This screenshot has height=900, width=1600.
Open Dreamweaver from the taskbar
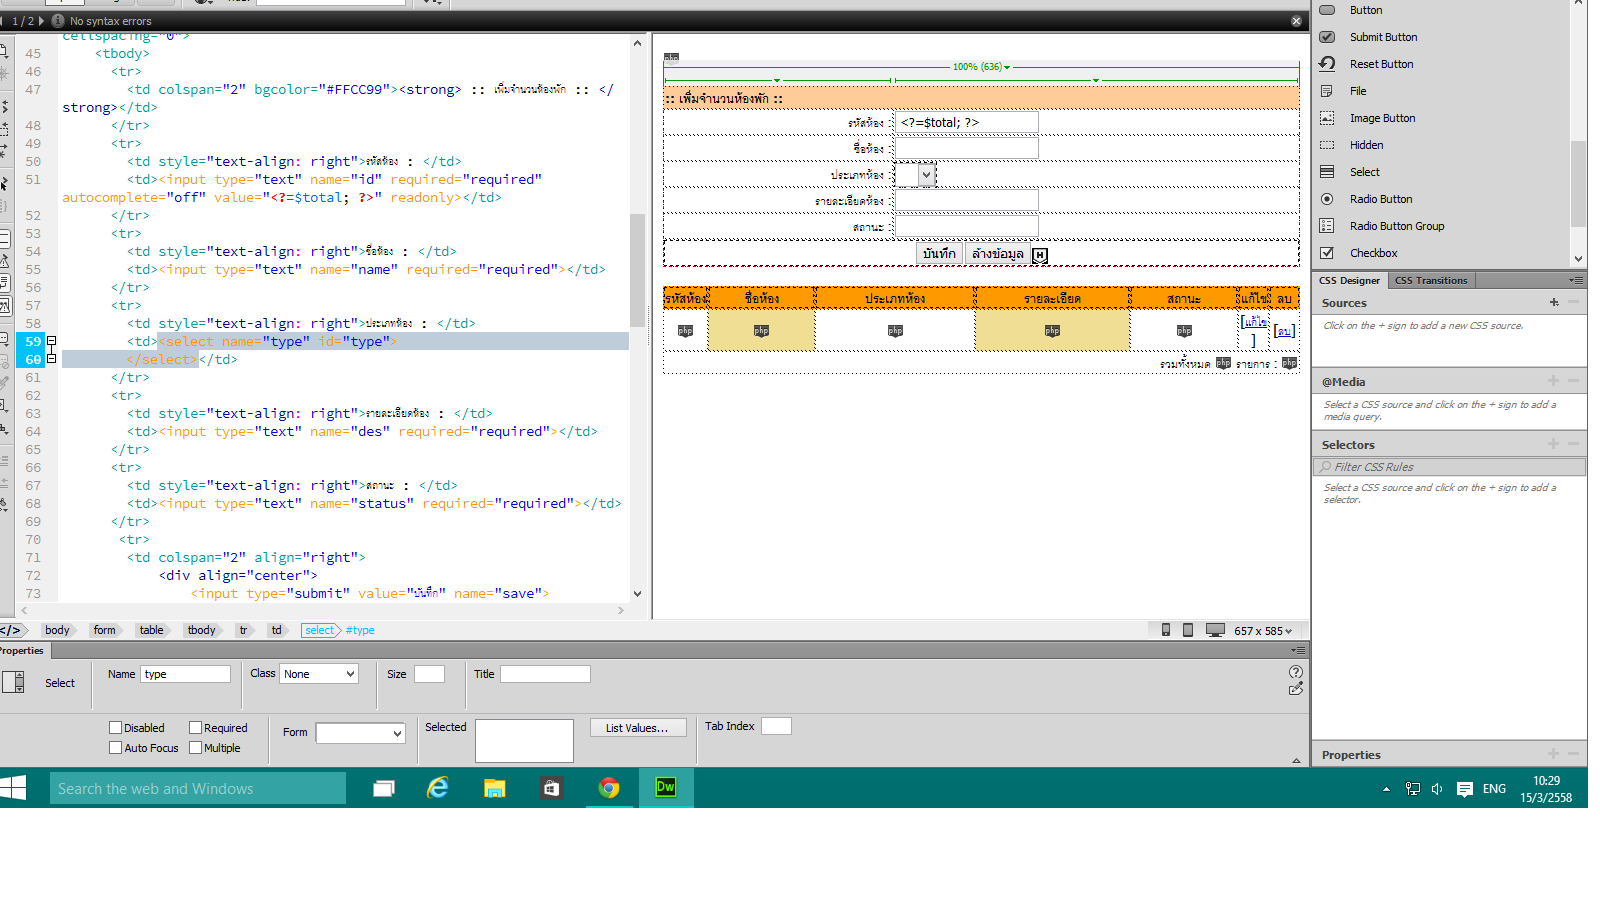666,788
